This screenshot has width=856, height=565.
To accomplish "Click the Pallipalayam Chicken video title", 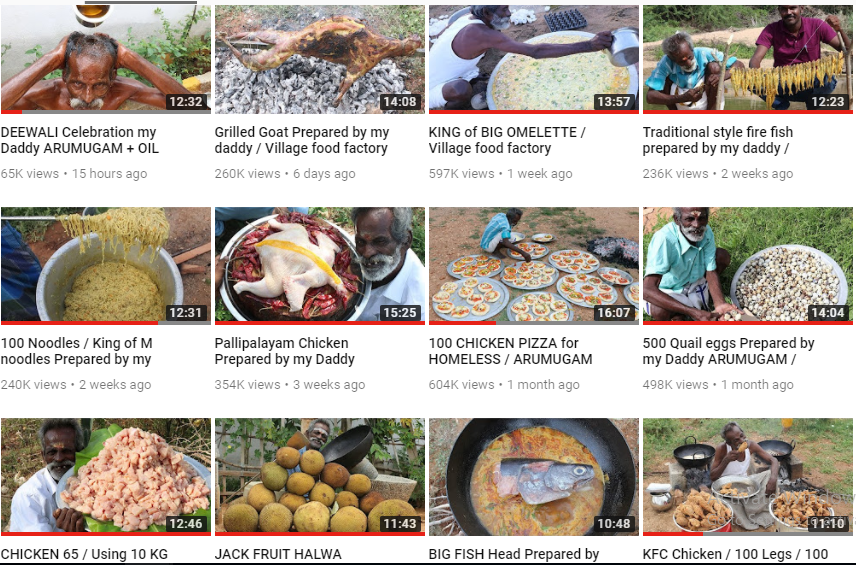I will pyautogui.click(x=284, y=351).
